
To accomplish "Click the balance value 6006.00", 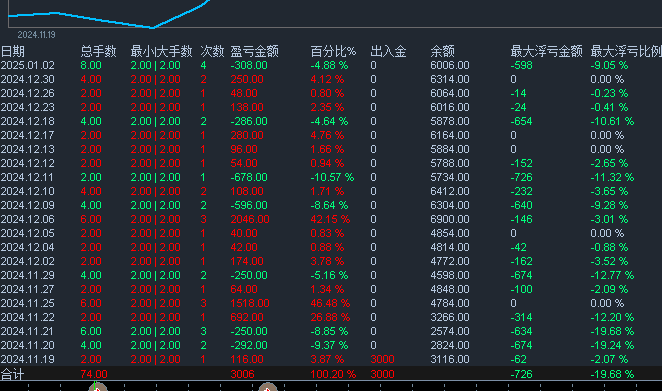I will 450,65.
